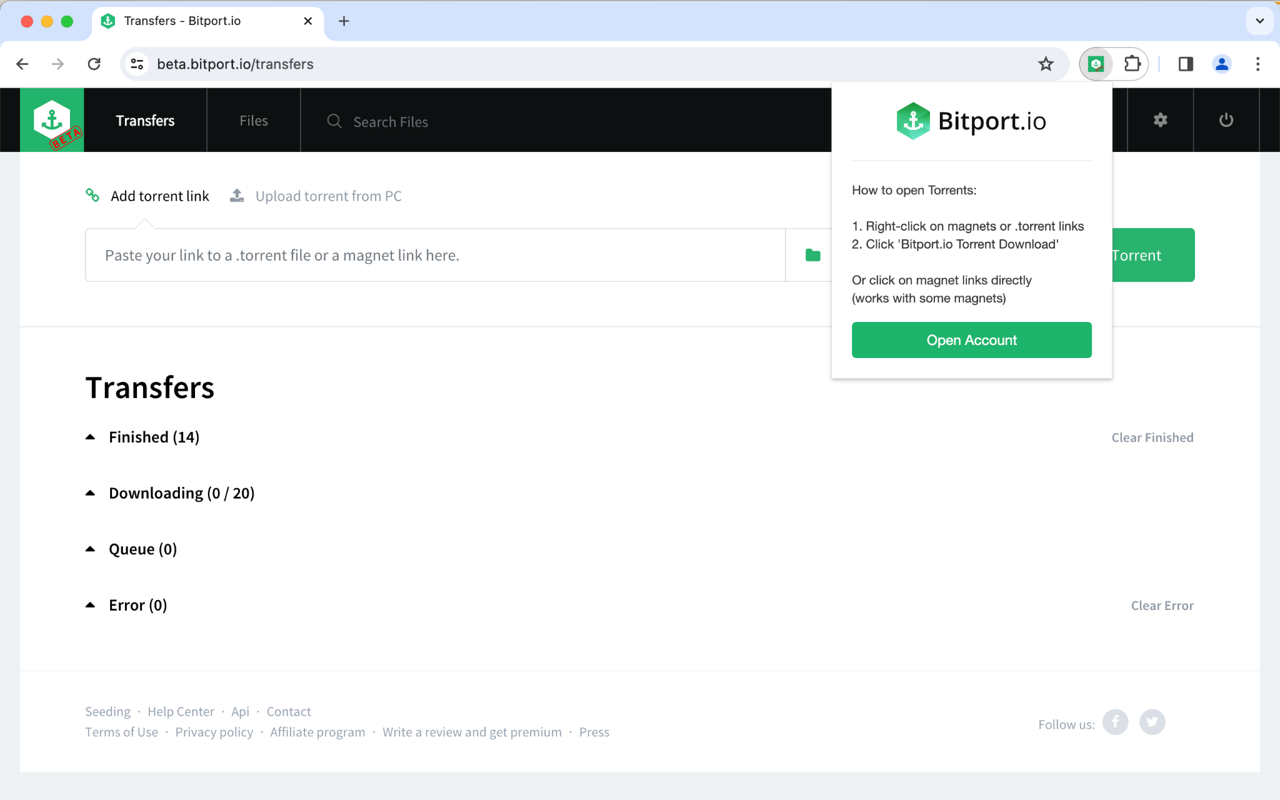Click the Bitport.io Twitter icon
This screenshot has width=1280, height=800.
pos(1152,722)
